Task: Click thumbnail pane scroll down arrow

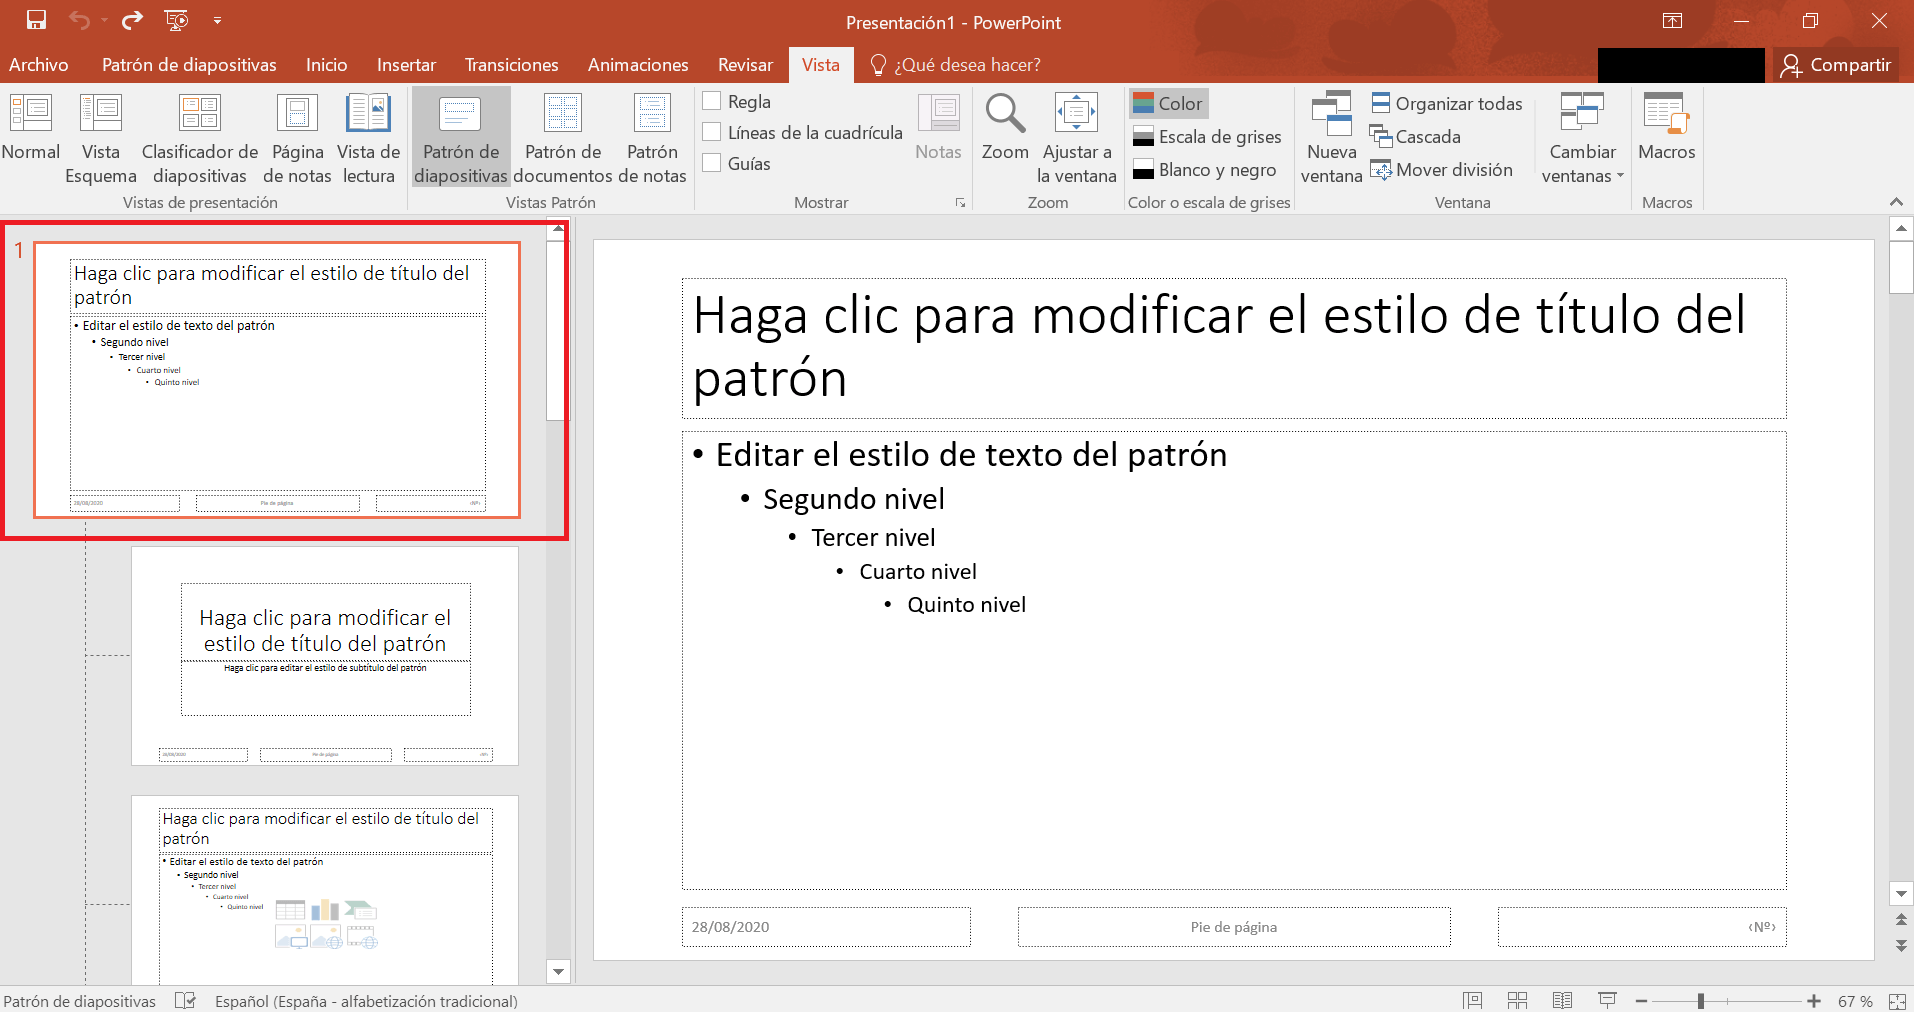Action: pyautogui.click(x=558, y=971)
